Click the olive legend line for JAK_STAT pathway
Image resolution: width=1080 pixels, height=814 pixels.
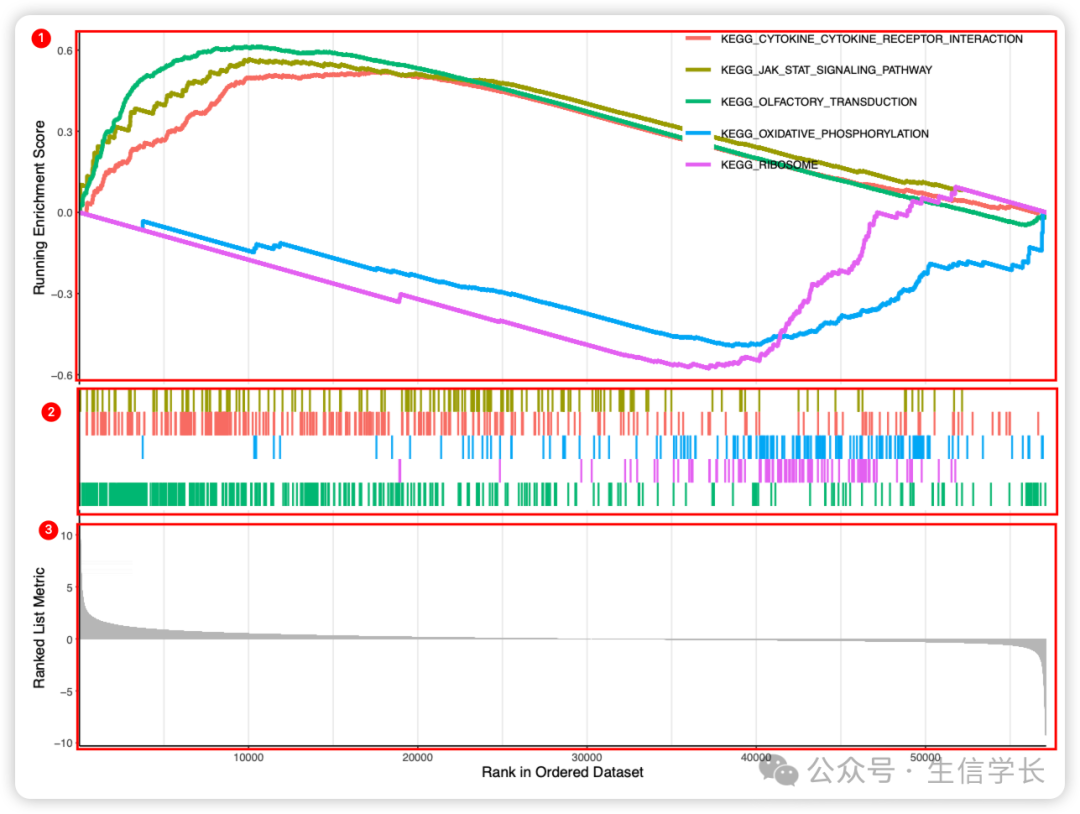[x=697, y=70]
